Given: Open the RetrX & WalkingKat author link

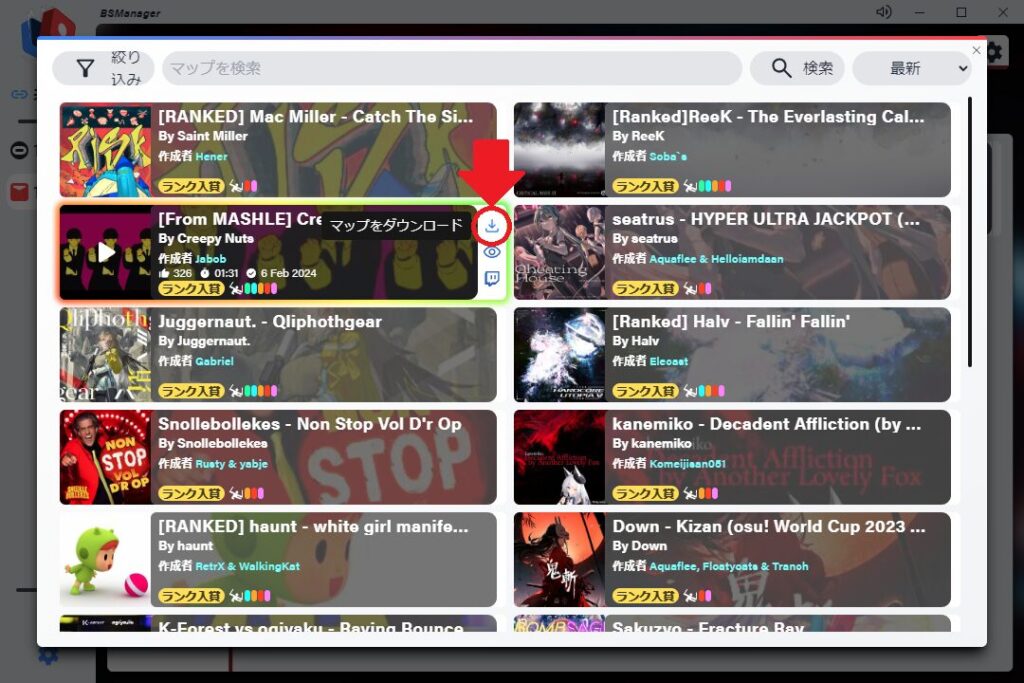Looking at the screenshot, I should point(248,566).
